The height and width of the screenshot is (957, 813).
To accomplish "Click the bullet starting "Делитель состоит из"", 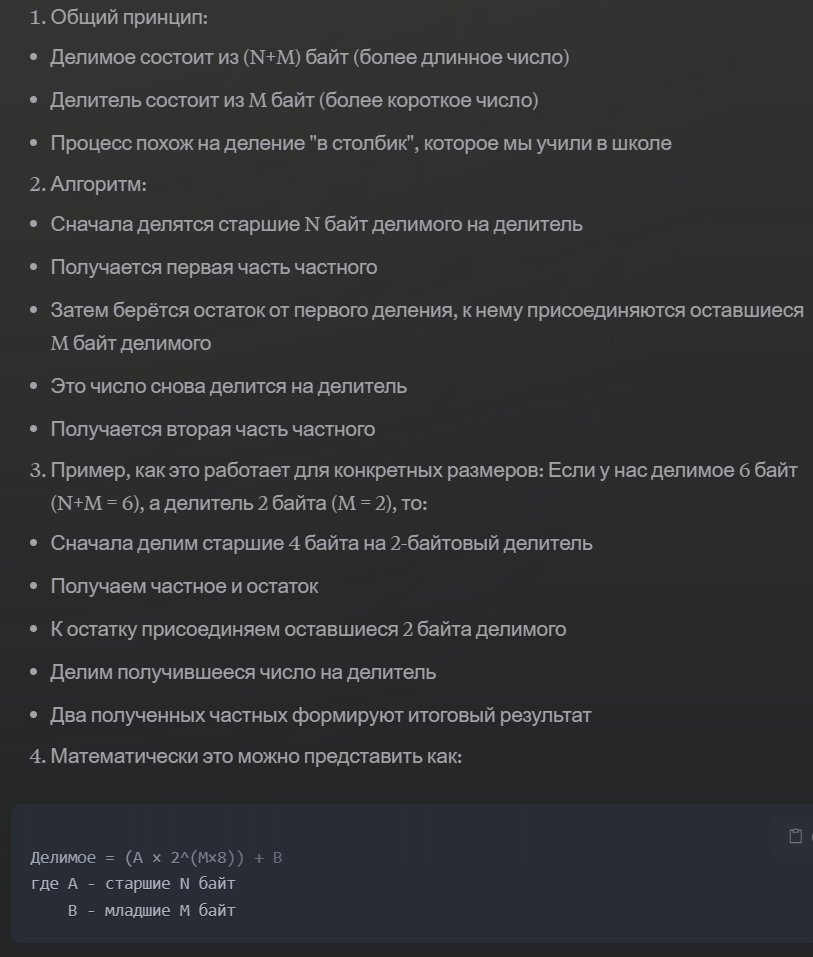I will tap(294, 100).
